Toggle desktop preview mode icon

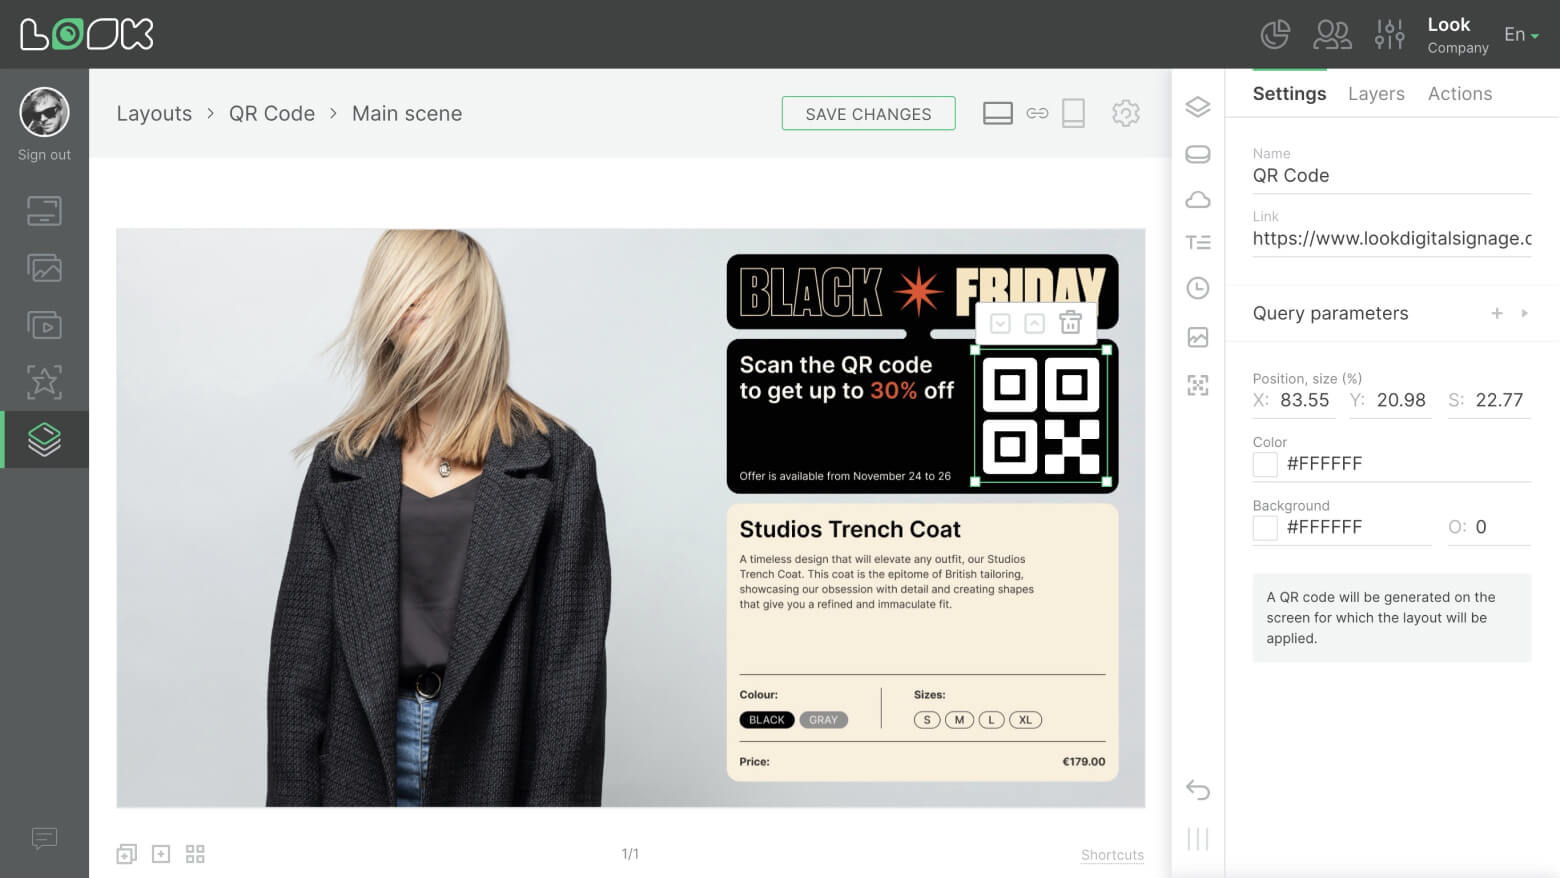point(997,113)
